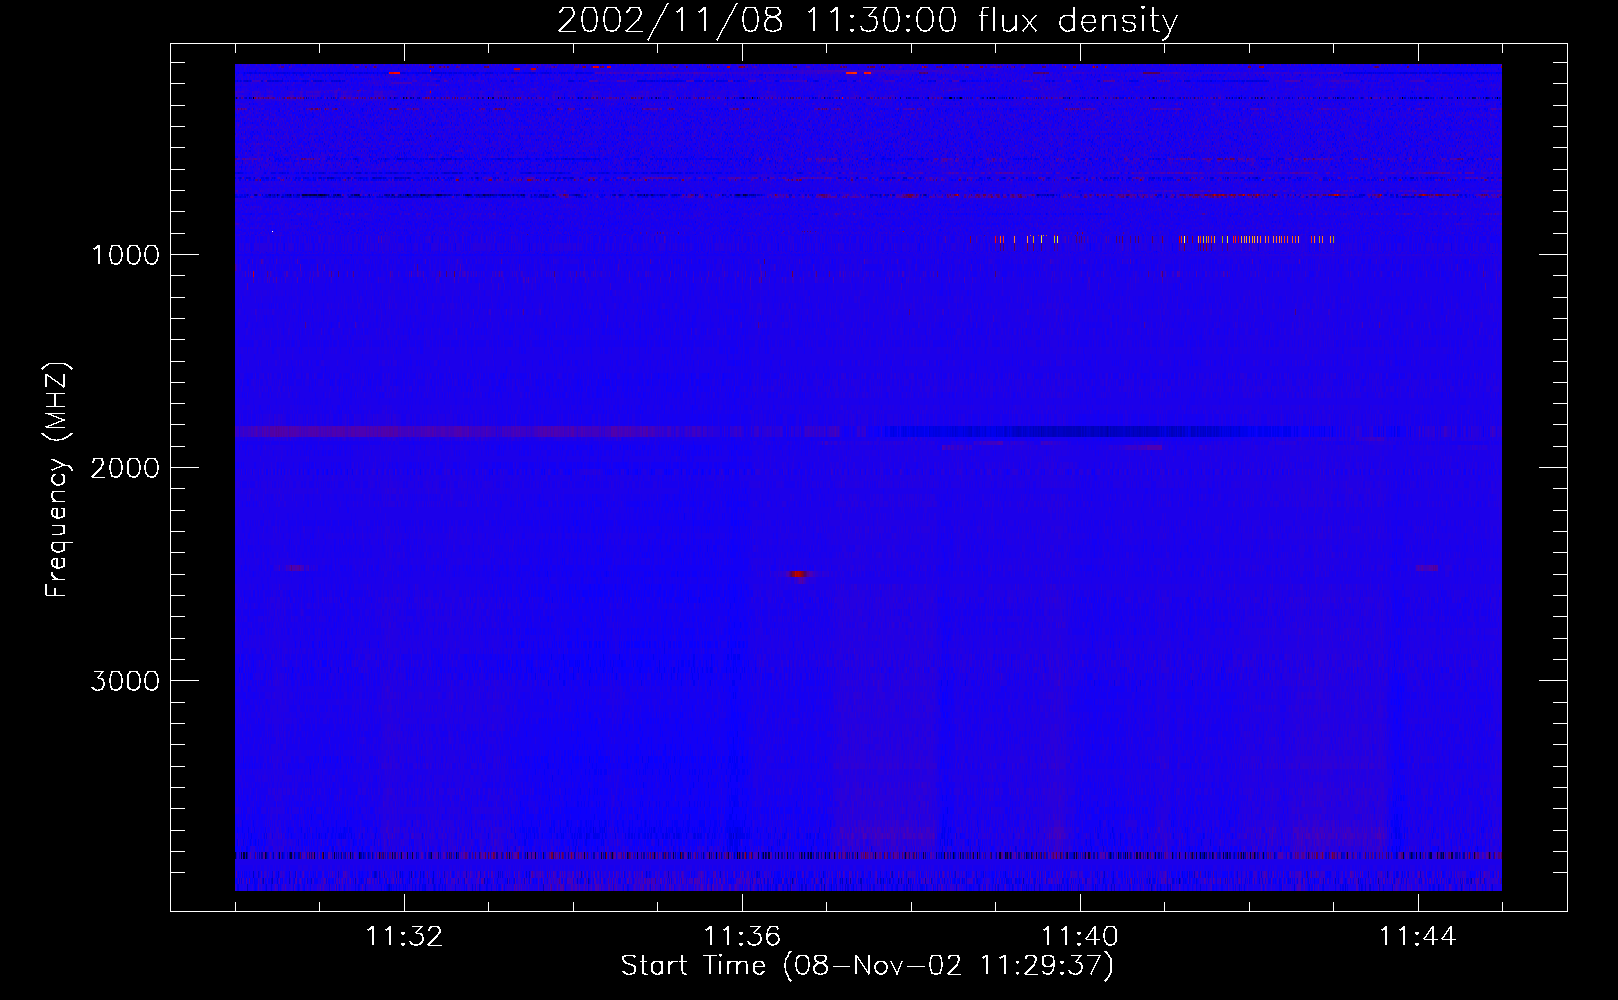
Task: Select the 'Start Time (08-Nov-02 11:29:37)' label
Action: (867, 966)
